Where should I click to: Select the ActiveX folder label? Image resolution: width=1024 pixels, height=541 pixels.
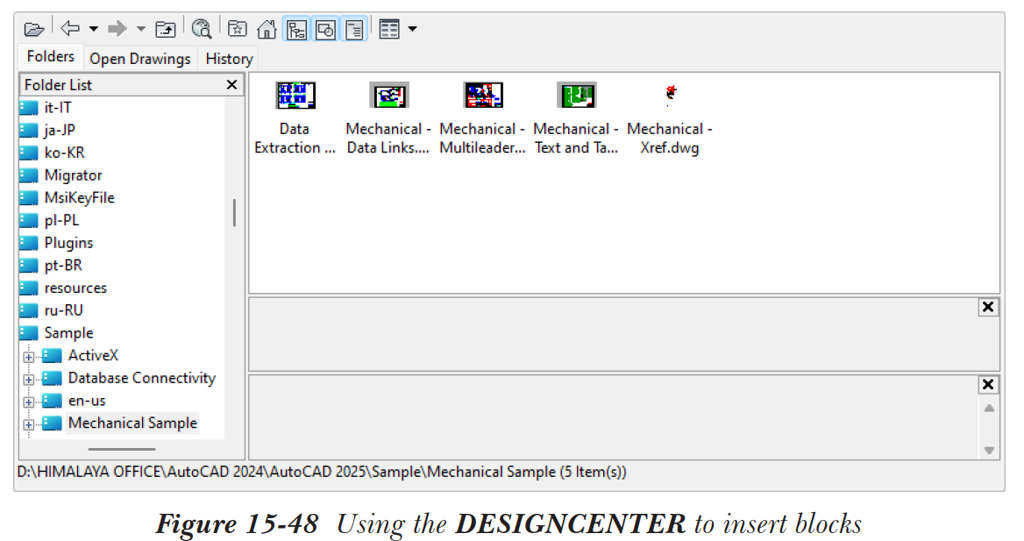coord(93,355)
